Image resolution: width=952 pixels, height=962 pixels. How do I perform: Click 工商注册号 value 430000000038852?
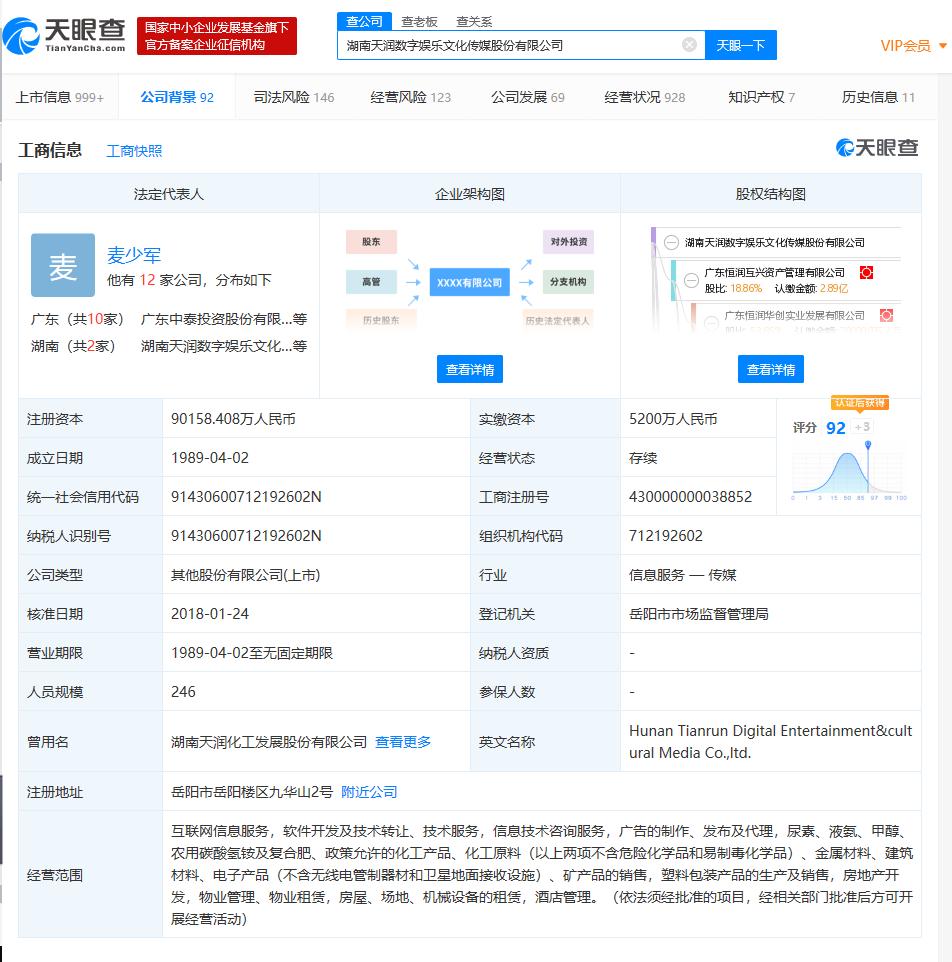tap(691, 497)
